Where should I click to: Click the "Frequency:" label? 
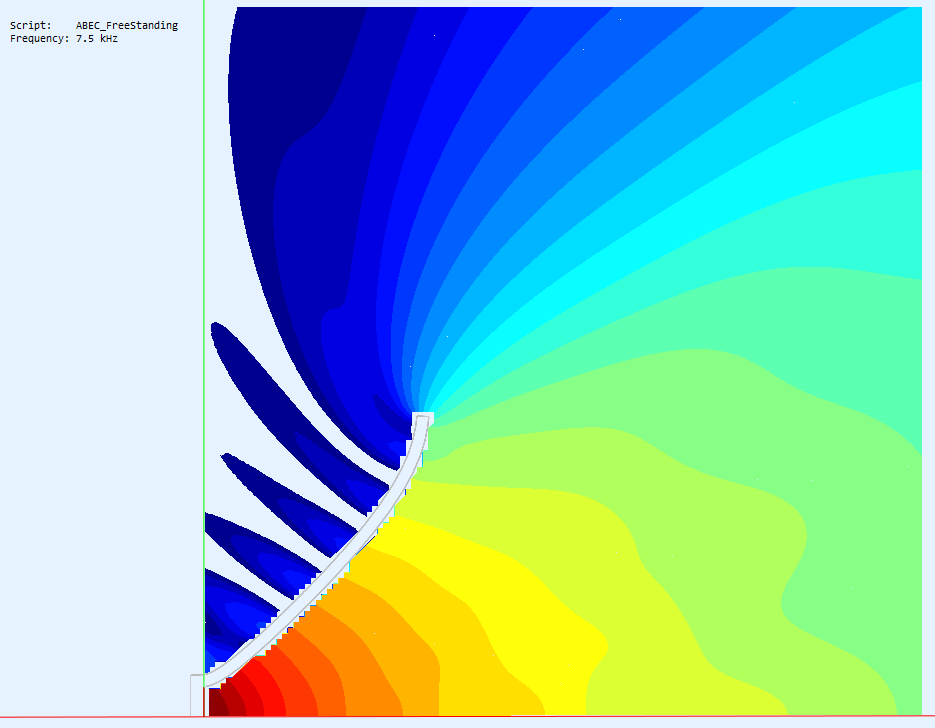[40, 39]
